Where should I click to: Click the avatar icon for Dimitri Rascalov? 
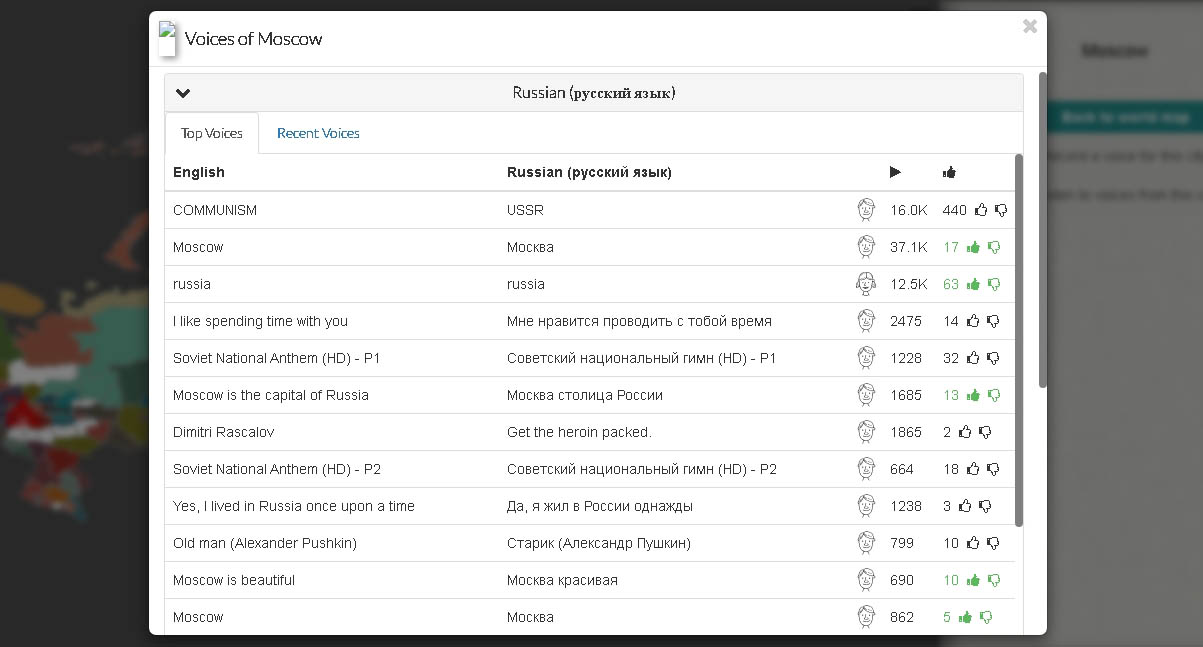coord(866,432)
